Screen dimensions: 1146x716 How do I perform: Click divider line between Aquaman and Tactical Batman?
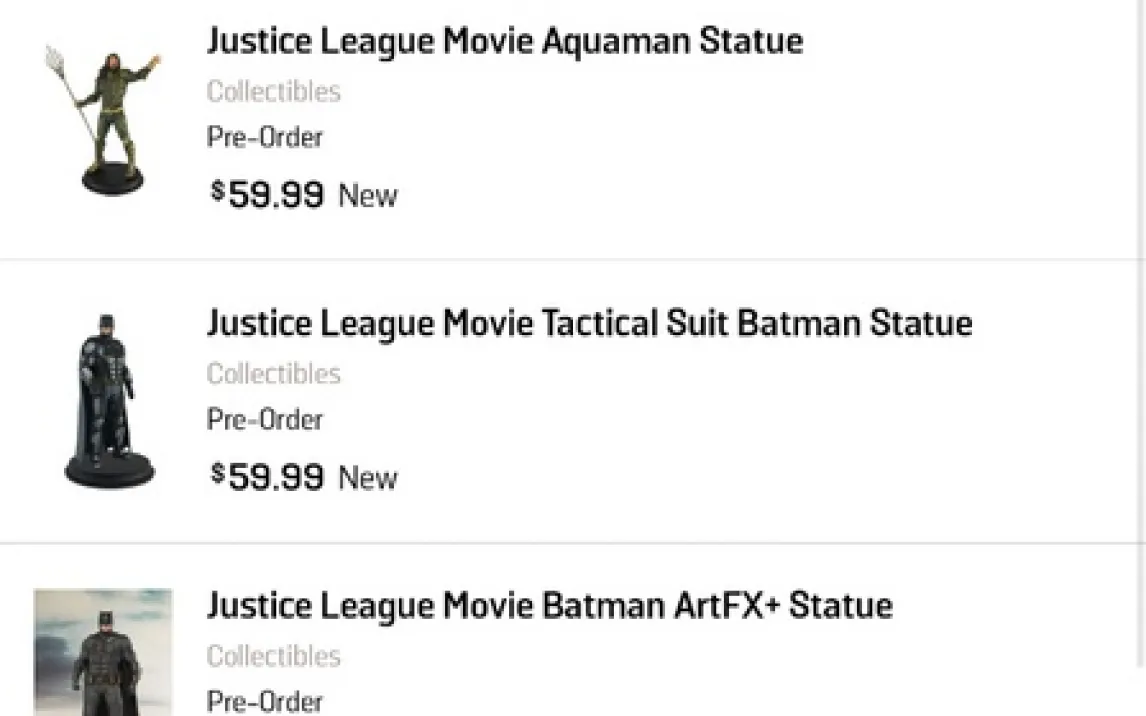pyautogui.click(x=573, y=260)
